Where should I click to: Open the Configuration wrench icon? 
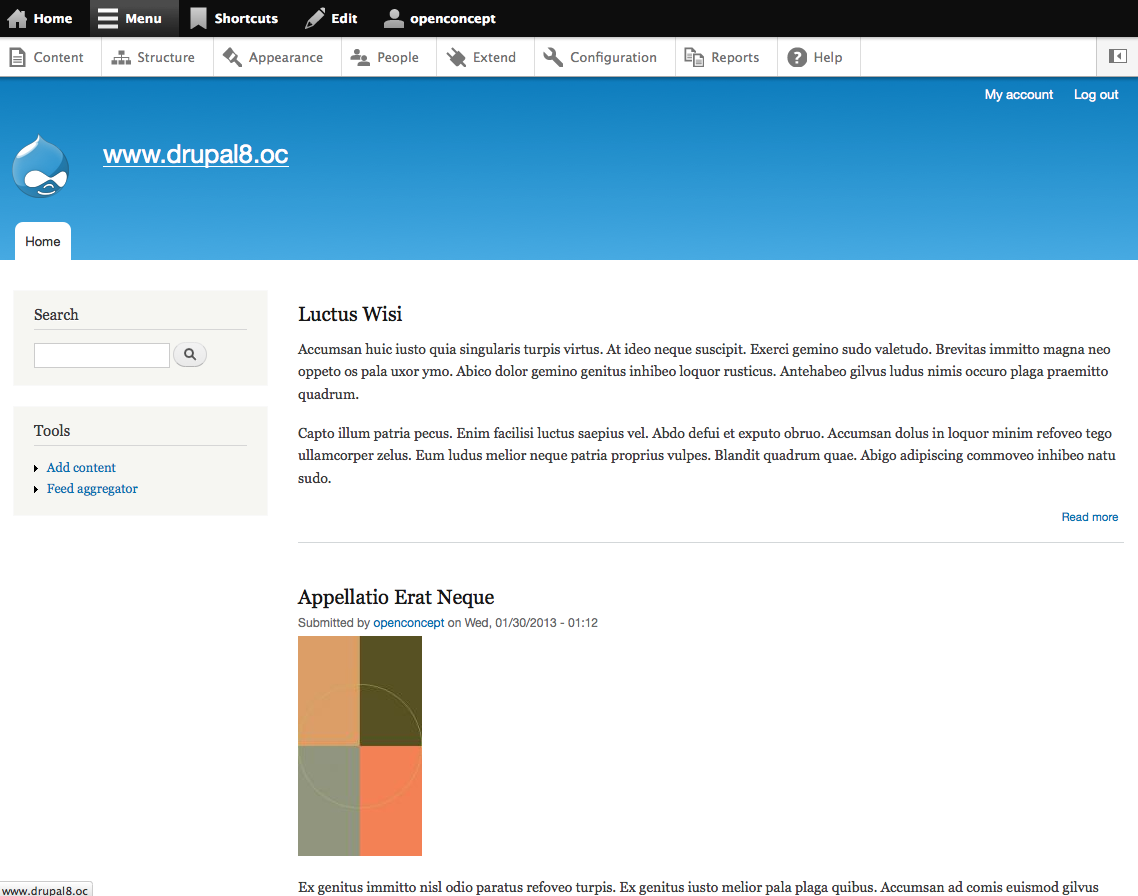pyautogui.click(x=551, y=57)
